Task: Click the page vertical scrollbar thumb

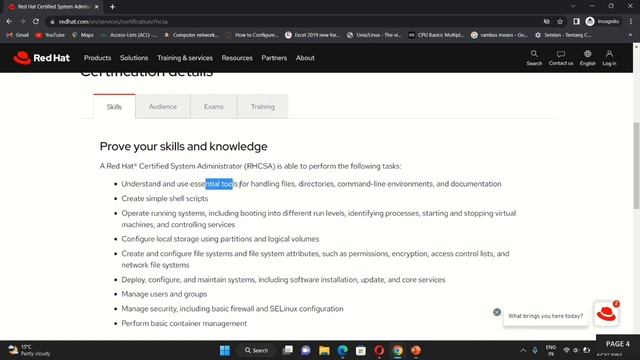Action: 636,165
